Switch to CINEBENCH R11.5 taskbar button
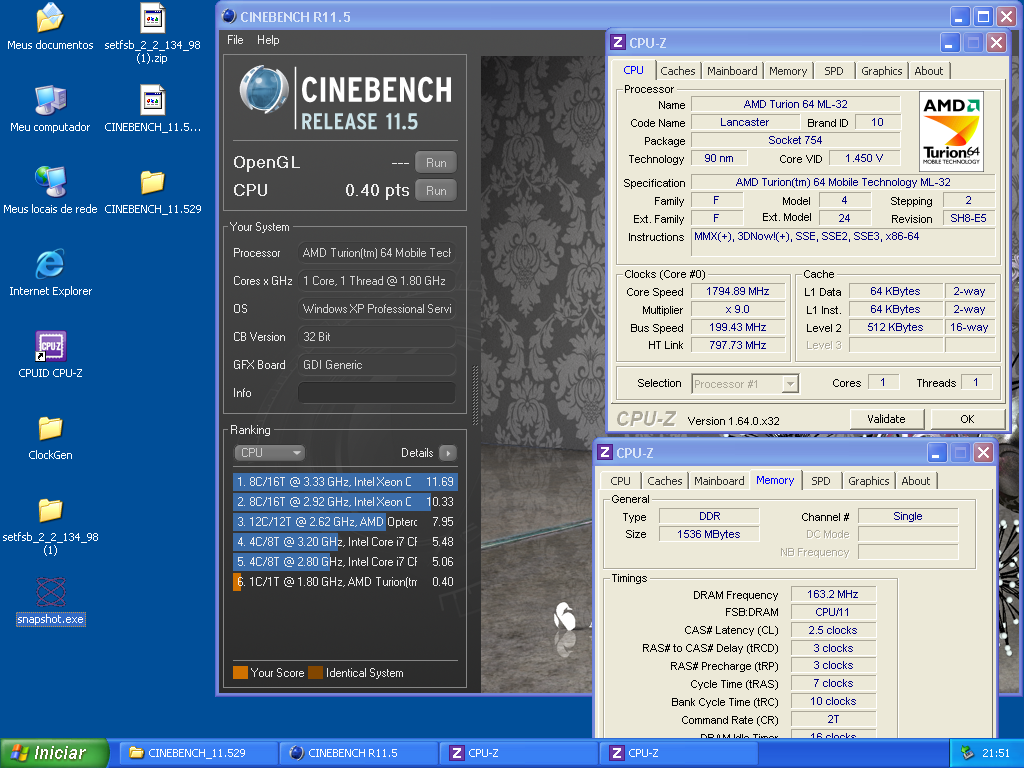The height and width of the screenshot is (768, 1024). coord(359,753)
